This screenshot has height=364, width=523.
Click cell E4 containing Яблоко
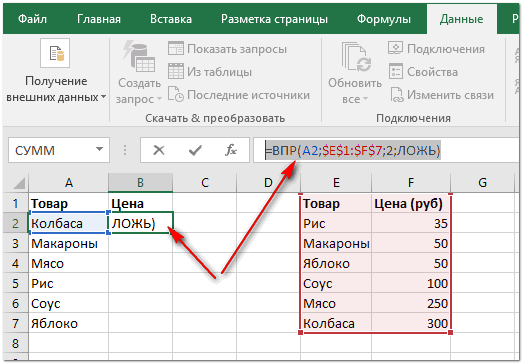coord(336,263)
